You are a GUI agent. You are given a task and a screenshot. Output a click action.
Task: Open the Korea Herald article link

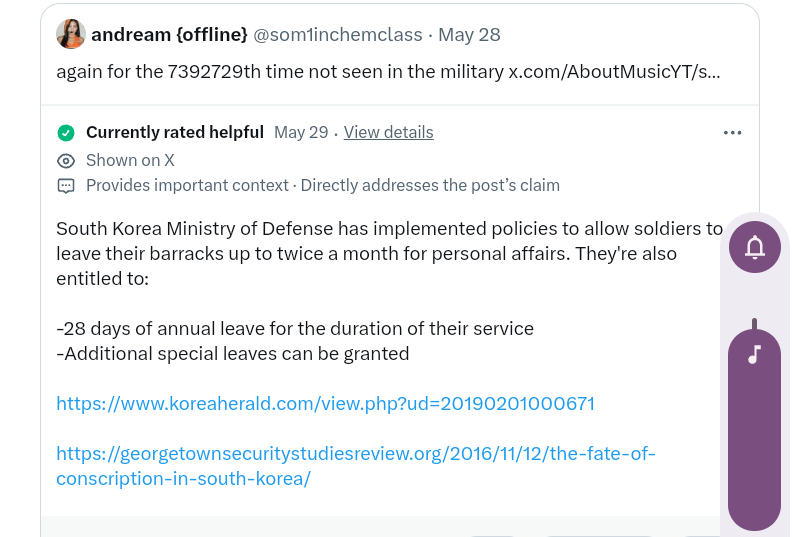[x=325, y=404]
